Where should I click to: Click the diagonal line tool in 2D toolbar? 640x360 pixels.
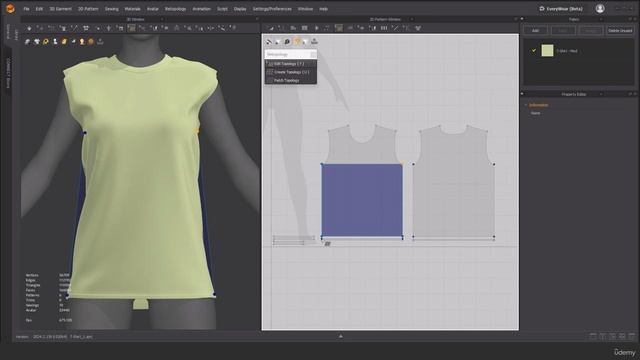(395, 28)
